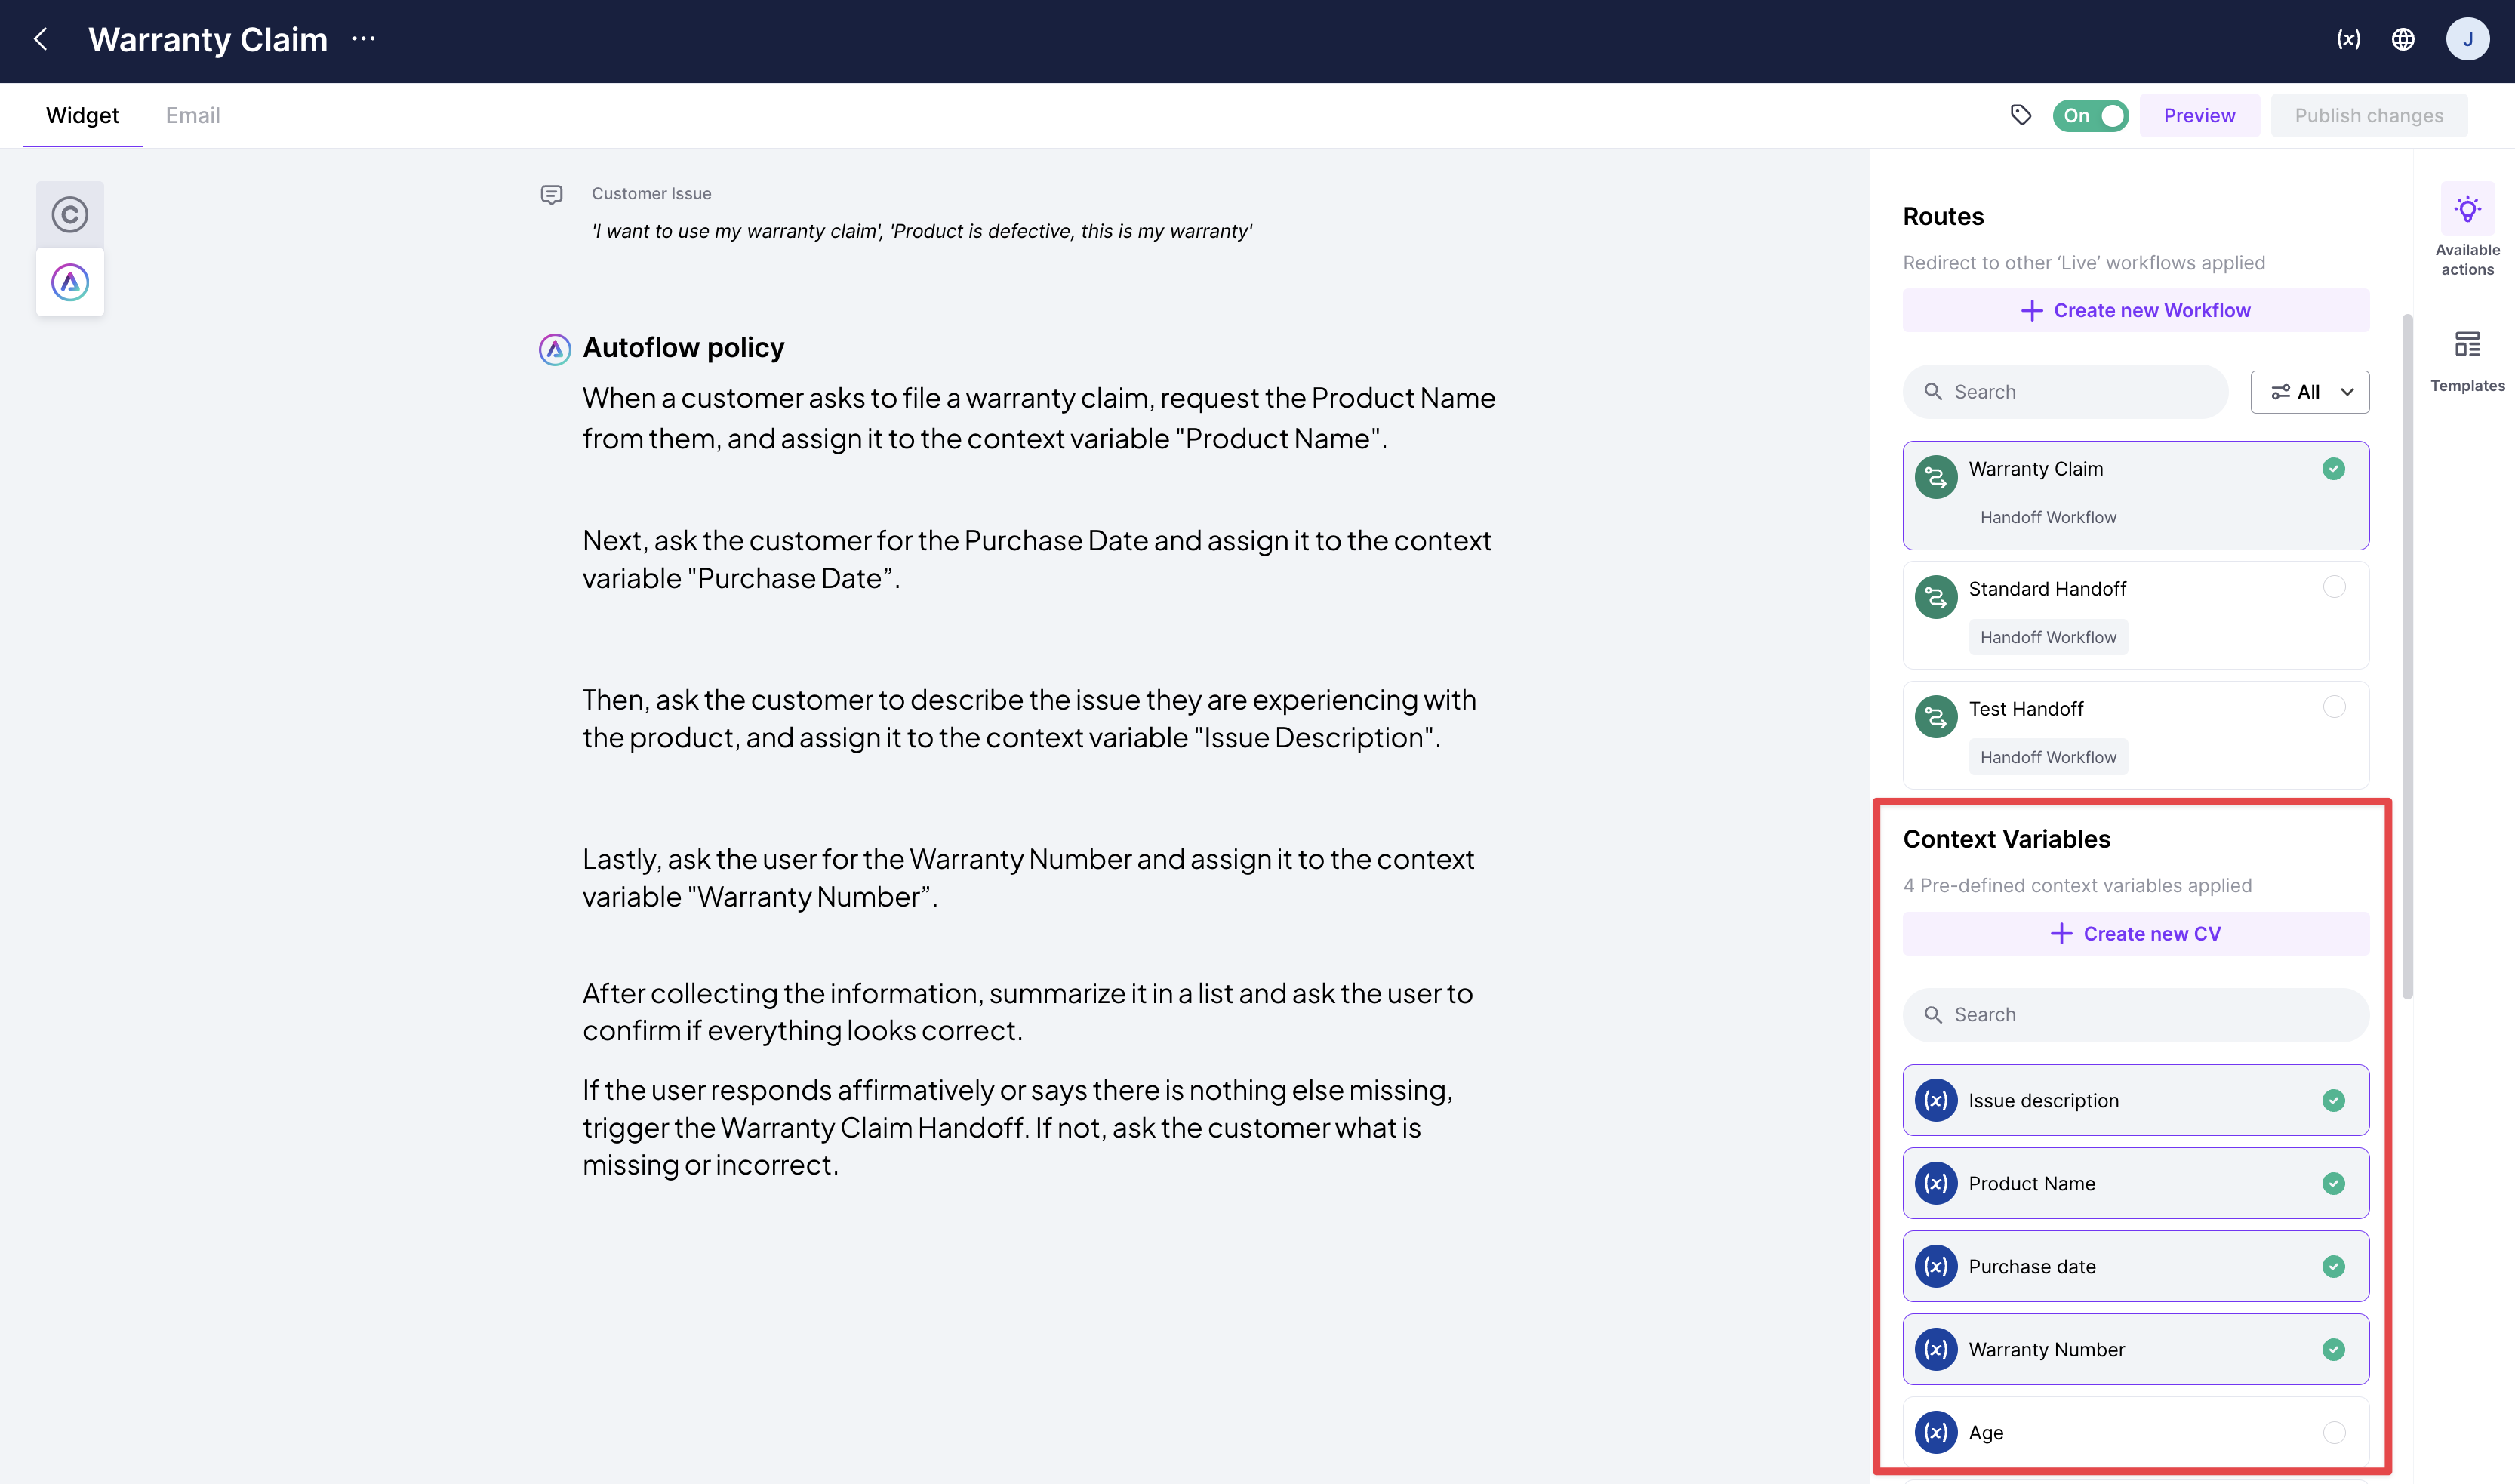Click the Customer Issue label
Image resolution: width=2515 pixels, height=1484 pixels.
(651, 194)
